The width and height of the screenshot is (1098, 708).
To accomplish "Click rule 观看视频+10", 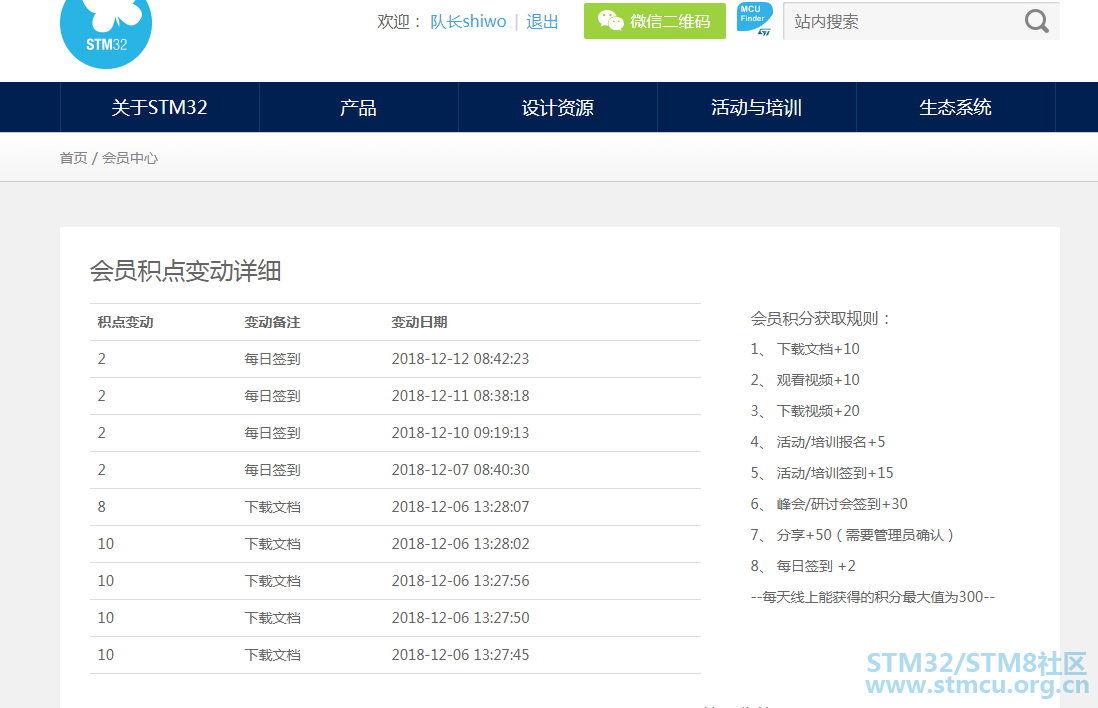I will [818, 380].
